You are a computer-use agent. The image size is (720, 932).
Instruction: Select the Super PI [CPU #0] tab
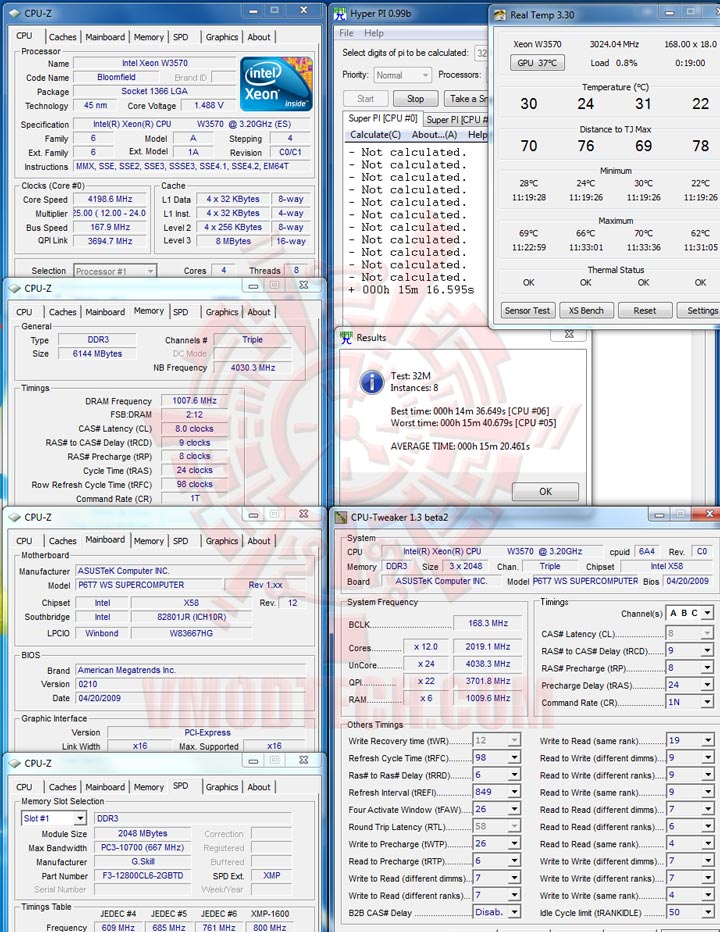point(383,118)
